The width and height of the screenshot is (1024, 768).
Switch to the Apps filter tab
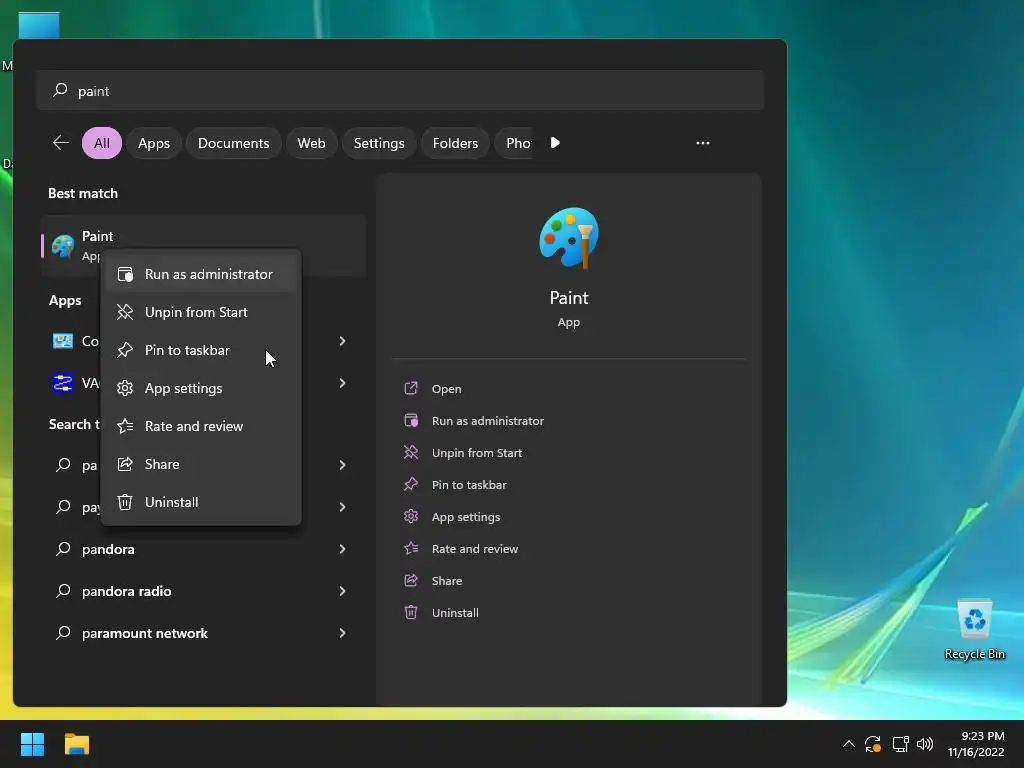click(x=153, y=143)
